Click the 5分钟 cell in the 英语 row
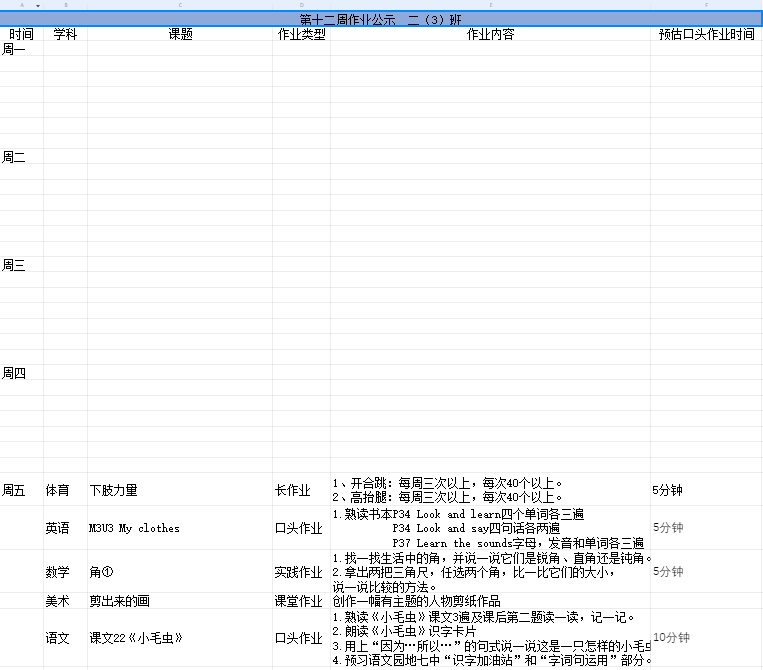This screenshot has width=763, height=670. pyautogui.click(x=707, y=528)
